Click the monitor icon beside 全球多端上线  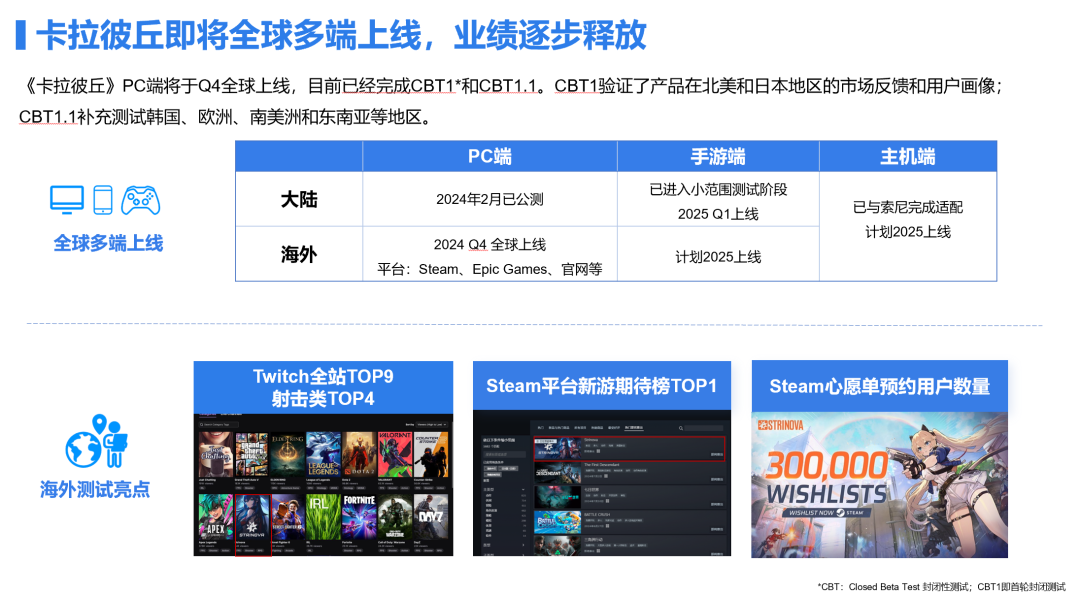tap(66, 198)
